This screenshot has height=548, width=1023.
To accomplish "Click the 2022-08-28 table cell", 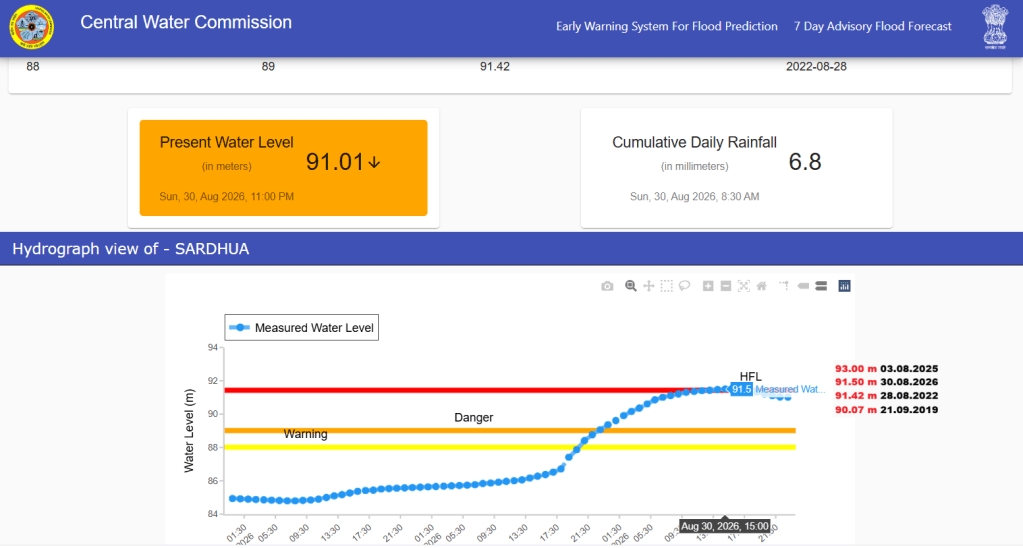I will pos(816,67).
